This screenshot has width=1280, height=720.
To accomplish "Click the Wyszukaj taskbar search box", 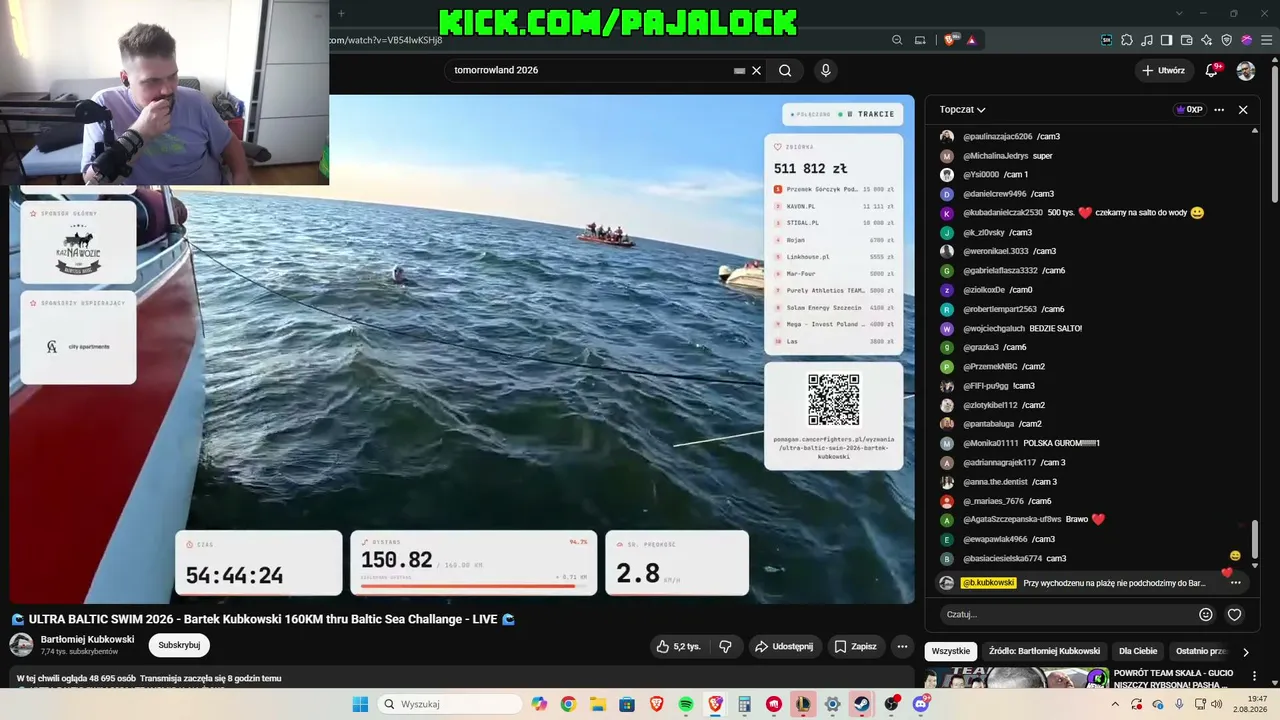I will [x=449, y=704].
